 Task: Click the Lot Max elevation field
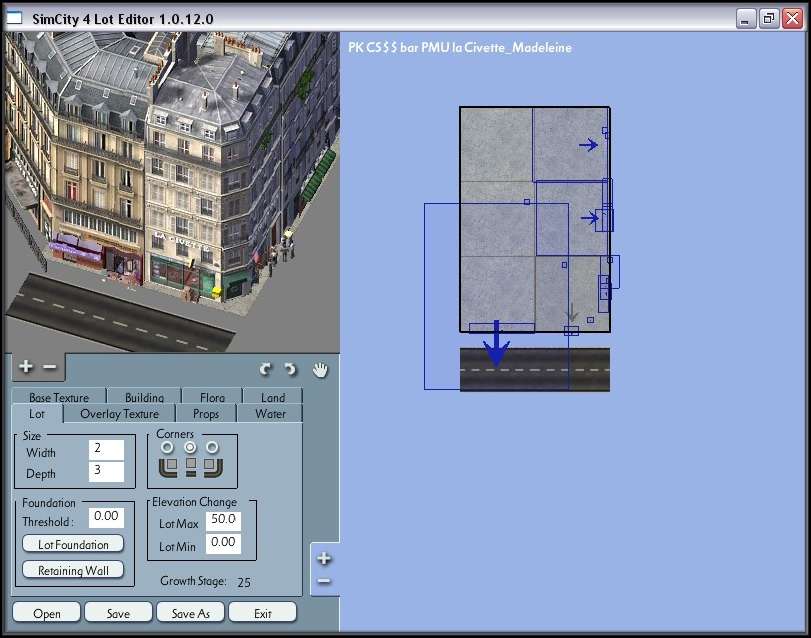223,520
